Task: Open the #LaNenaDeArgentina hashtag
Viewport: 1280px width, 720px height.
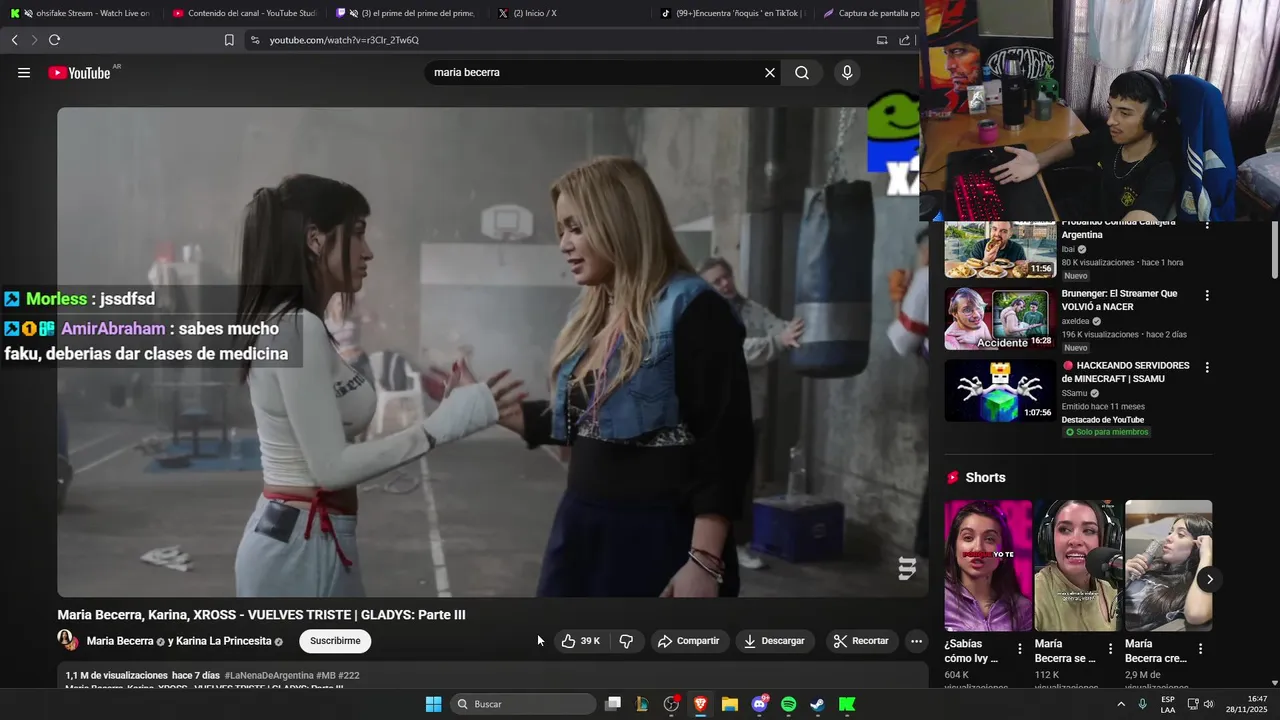Action: point(269,676)
